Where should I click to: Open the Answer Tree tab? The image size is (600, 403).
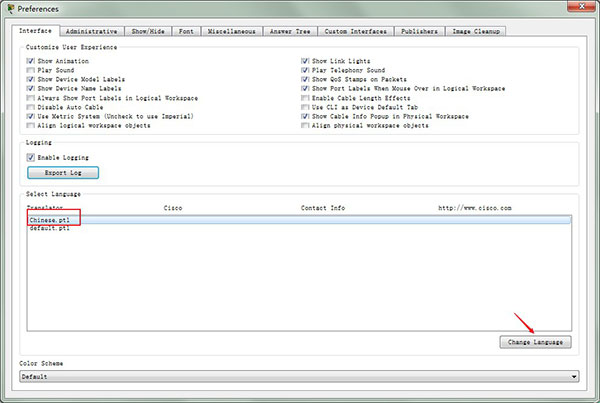point(290,31)
